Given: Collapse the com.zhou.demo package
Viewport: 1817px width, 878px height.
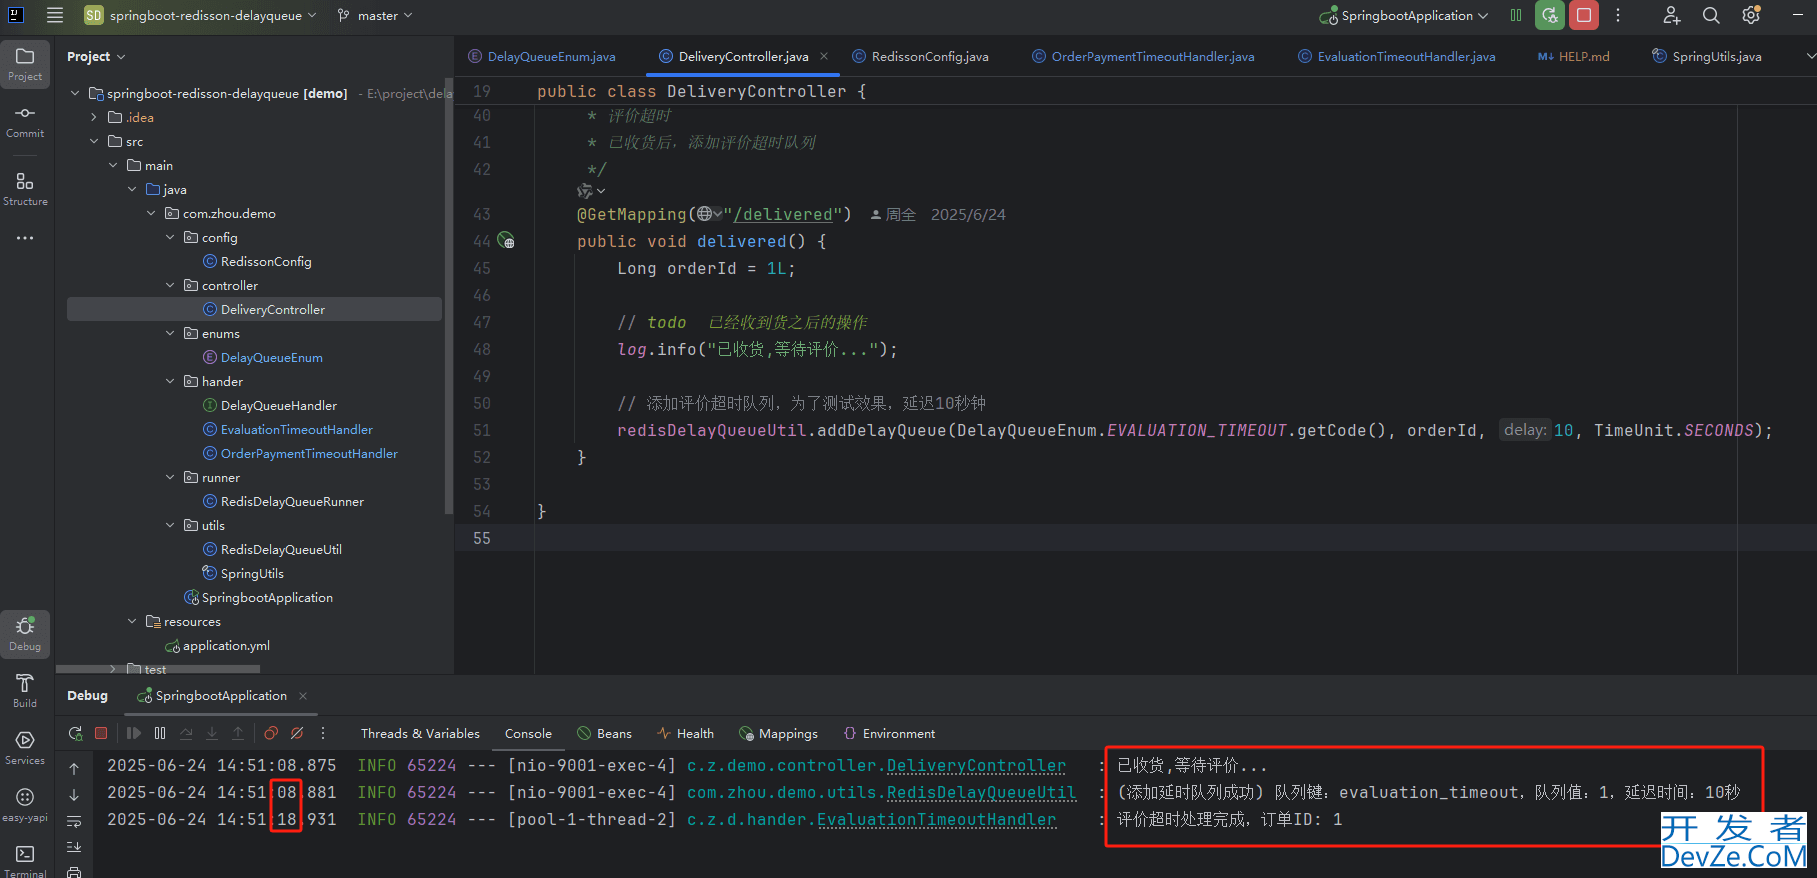Looking at the screenshot, I should coord(151,213).
